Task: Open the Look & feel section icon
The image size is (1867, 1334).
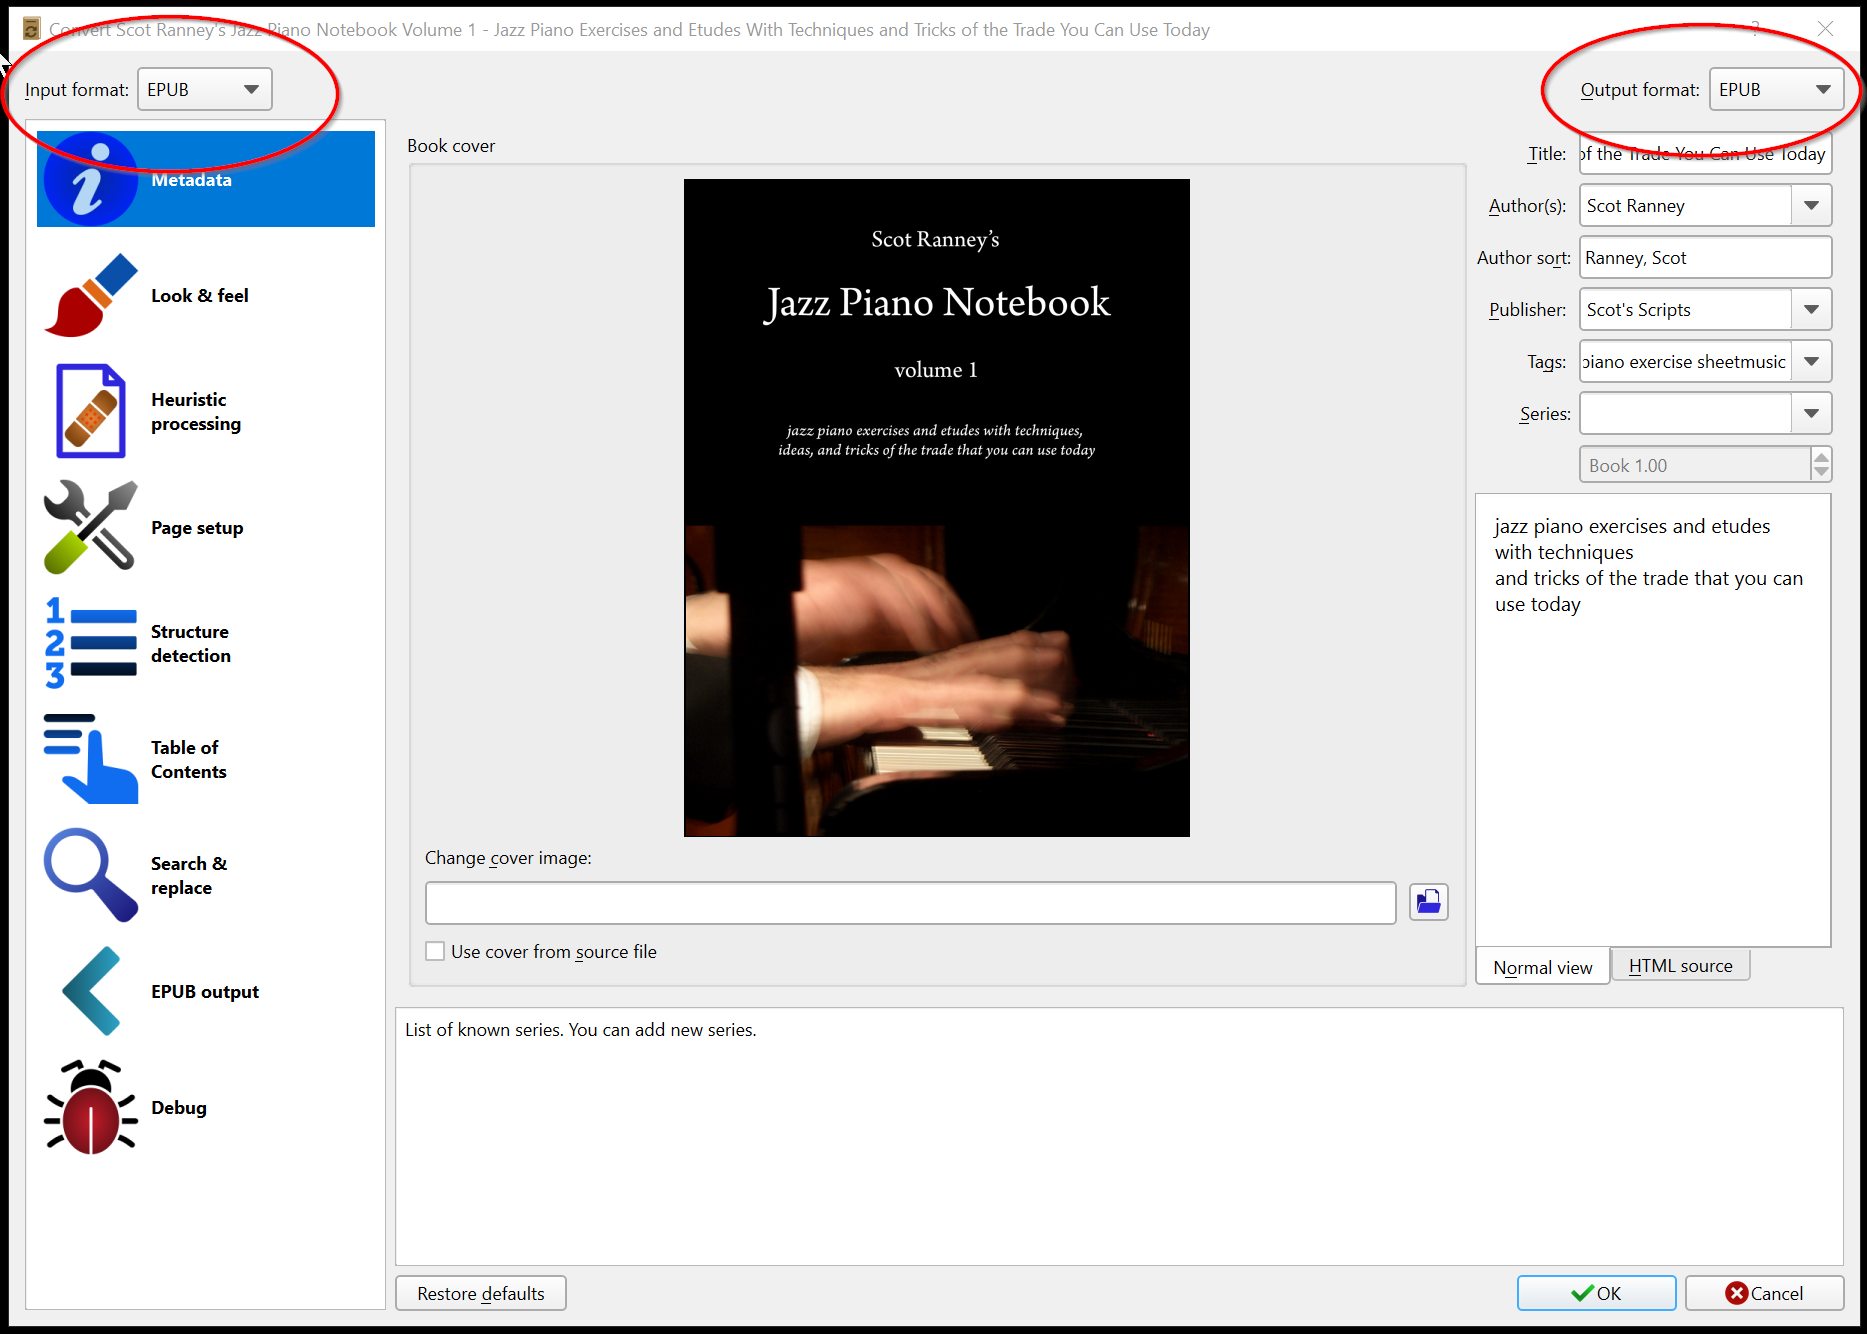Action: tap(90, 296)
